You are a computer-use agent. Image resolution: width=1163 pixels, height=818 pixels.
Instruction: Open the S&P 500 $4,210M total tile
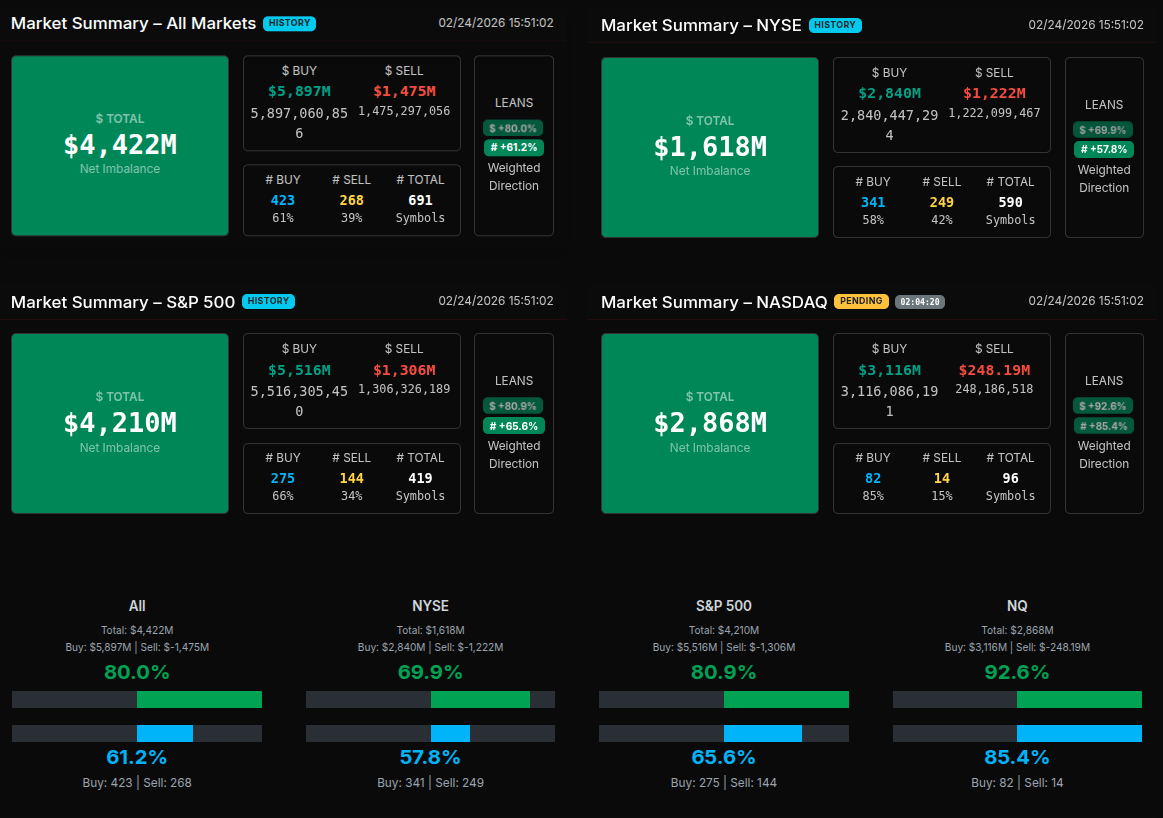(120, 423)
